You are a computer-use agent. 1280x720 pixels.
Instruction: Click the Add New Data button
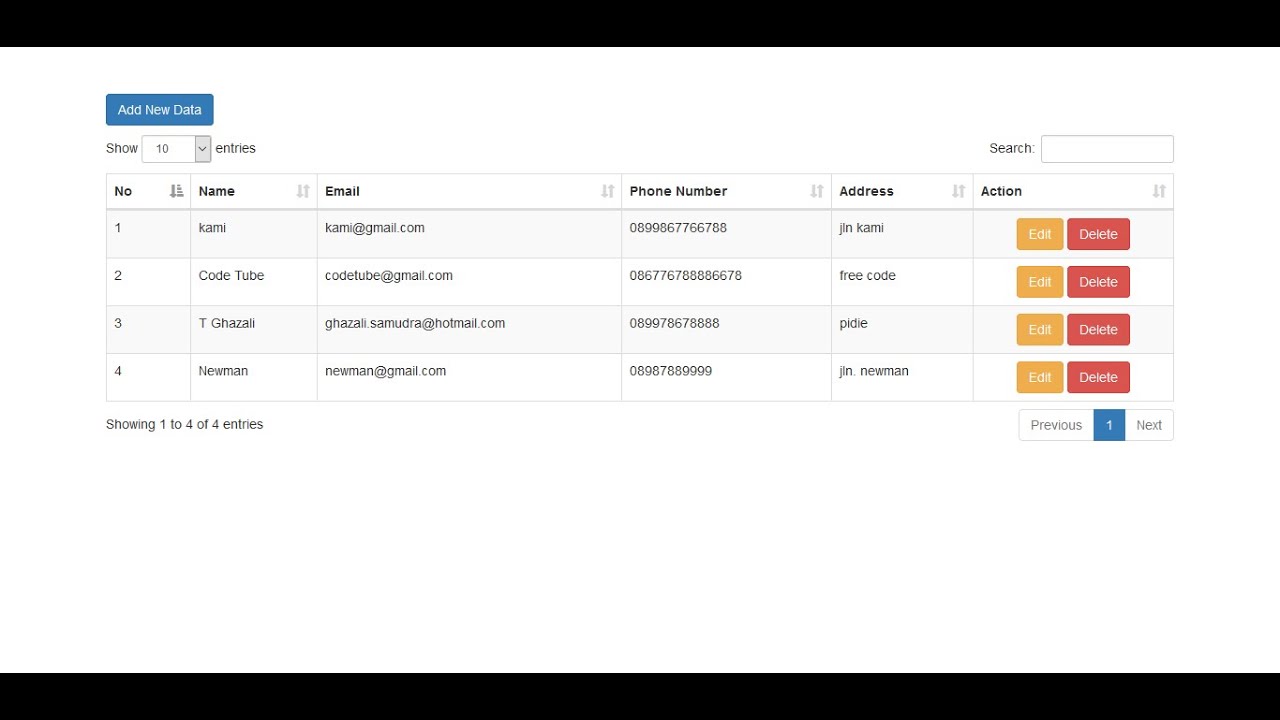[160, 110]
